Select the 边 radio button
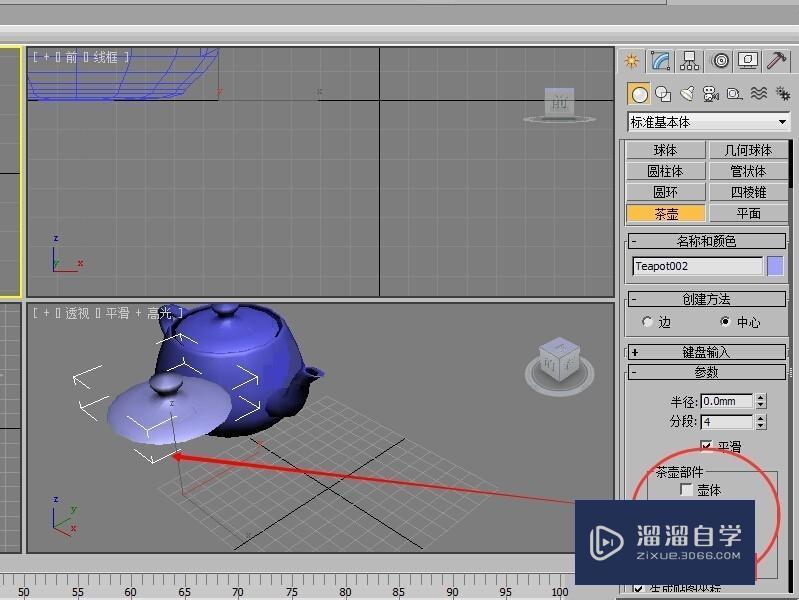799x600 pixels. click(647, 322)
